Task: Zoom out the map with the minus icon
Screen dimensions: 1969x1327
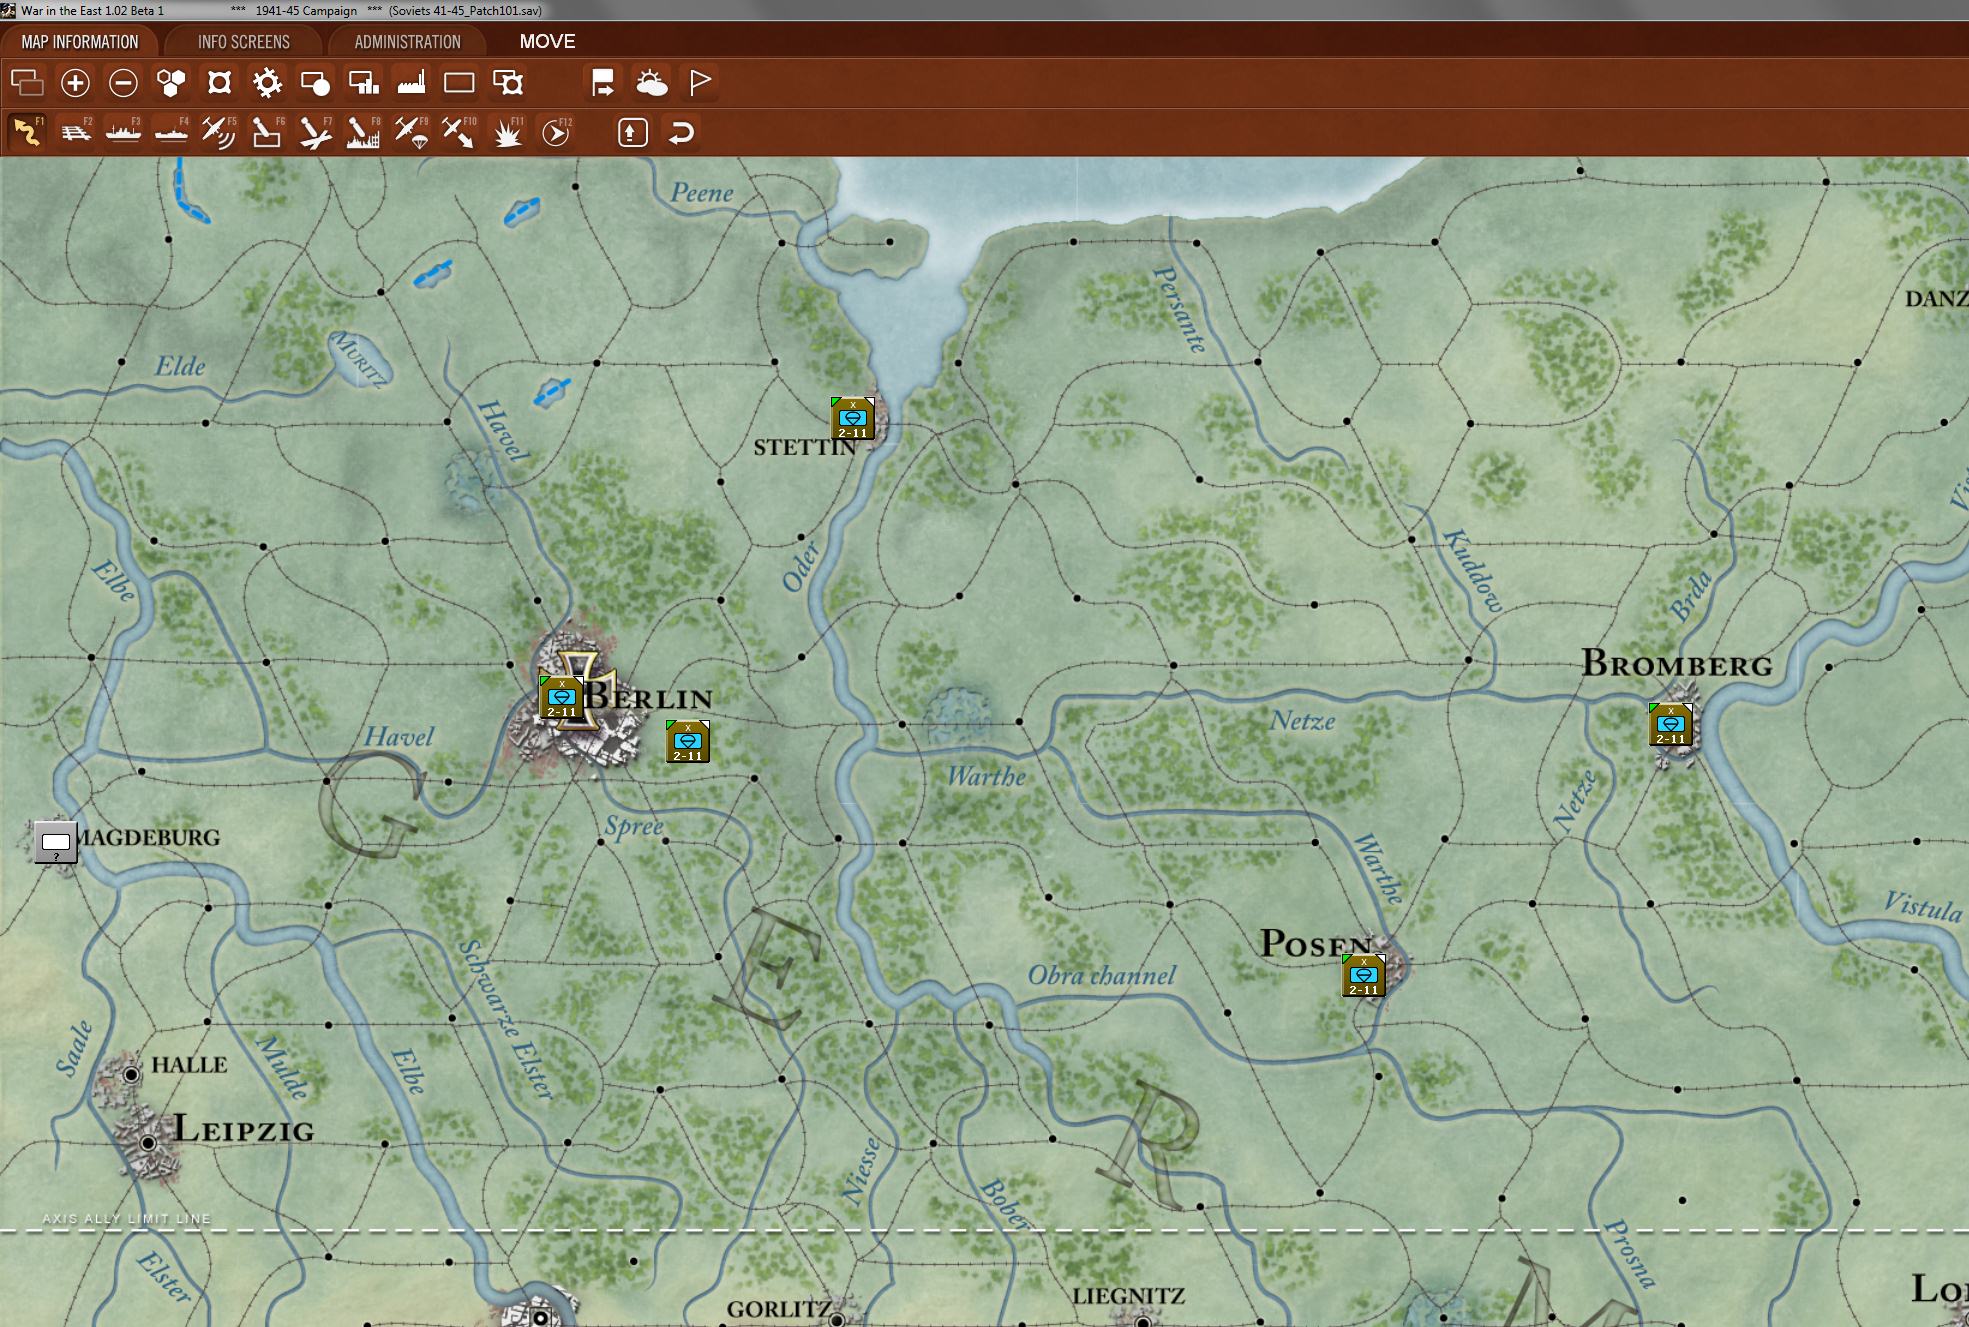Action: pyautogui.click(x=123, y=82)
